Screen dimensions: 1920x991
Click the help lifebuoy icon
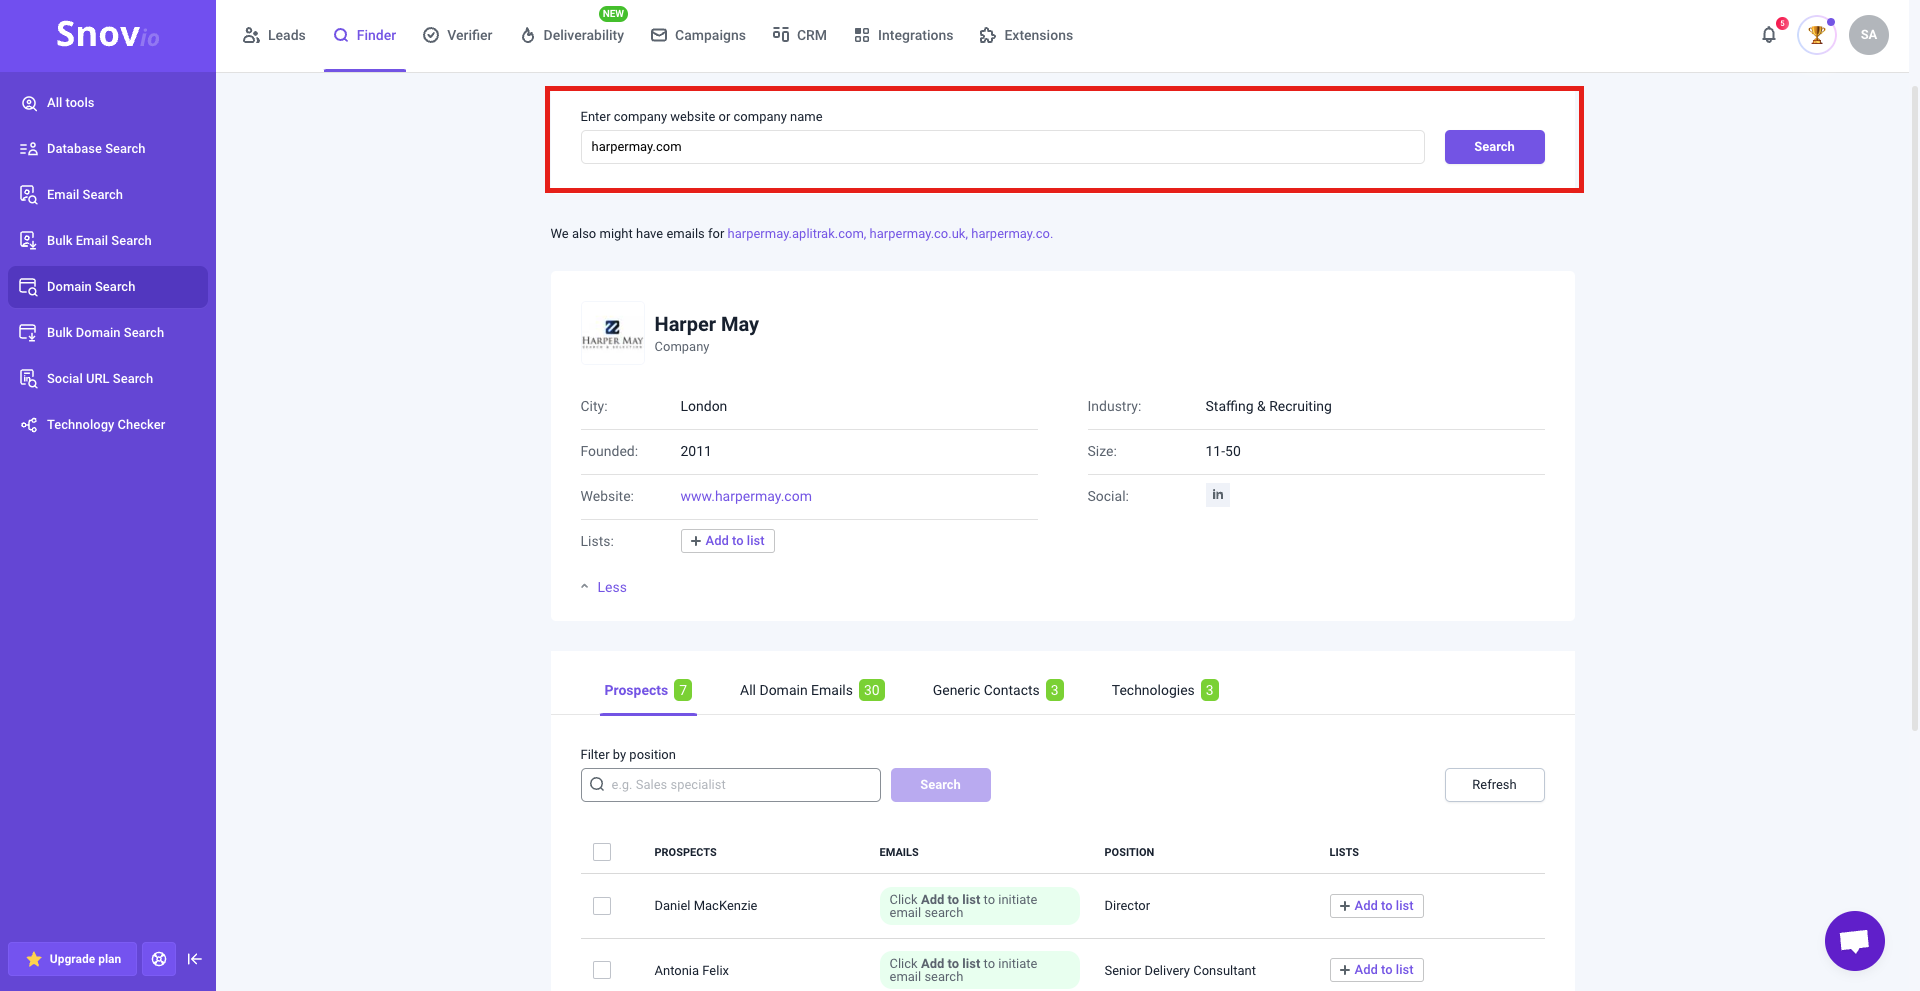click(x=159, y=959)
